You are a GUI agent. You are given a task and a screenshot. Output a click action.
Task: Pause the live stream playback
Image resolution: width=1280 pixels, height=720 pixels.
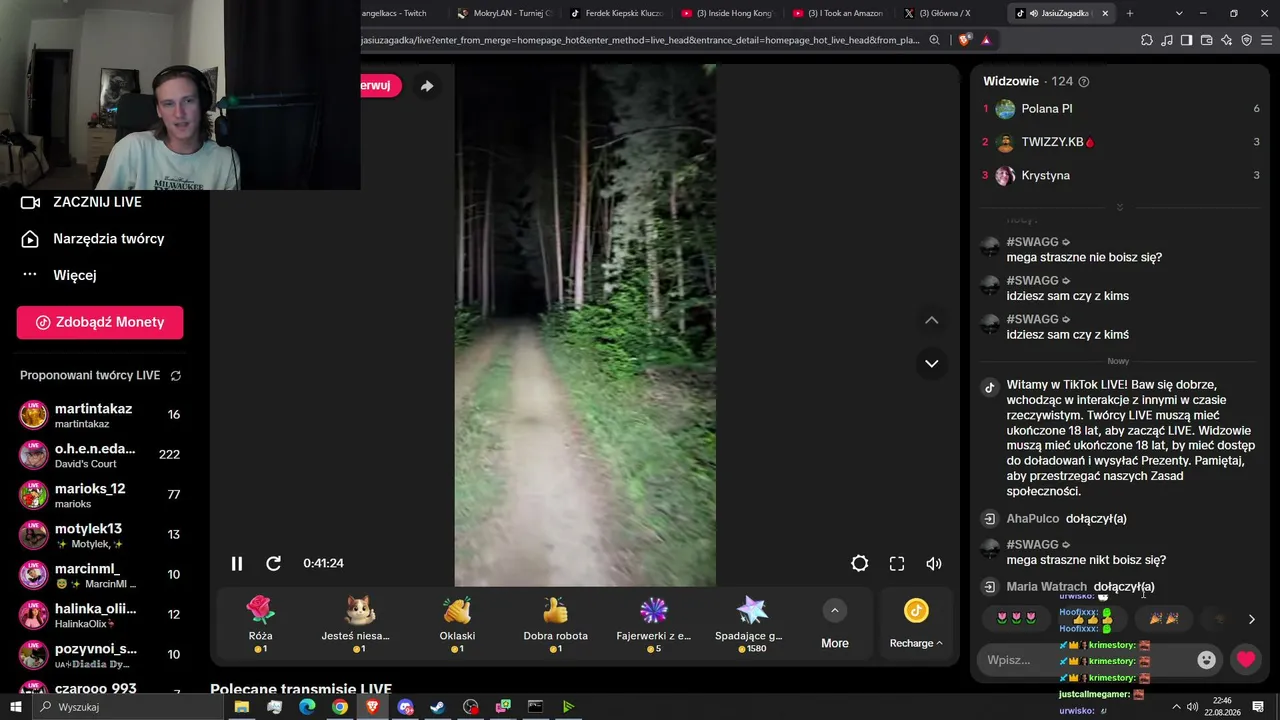[237, 563]
